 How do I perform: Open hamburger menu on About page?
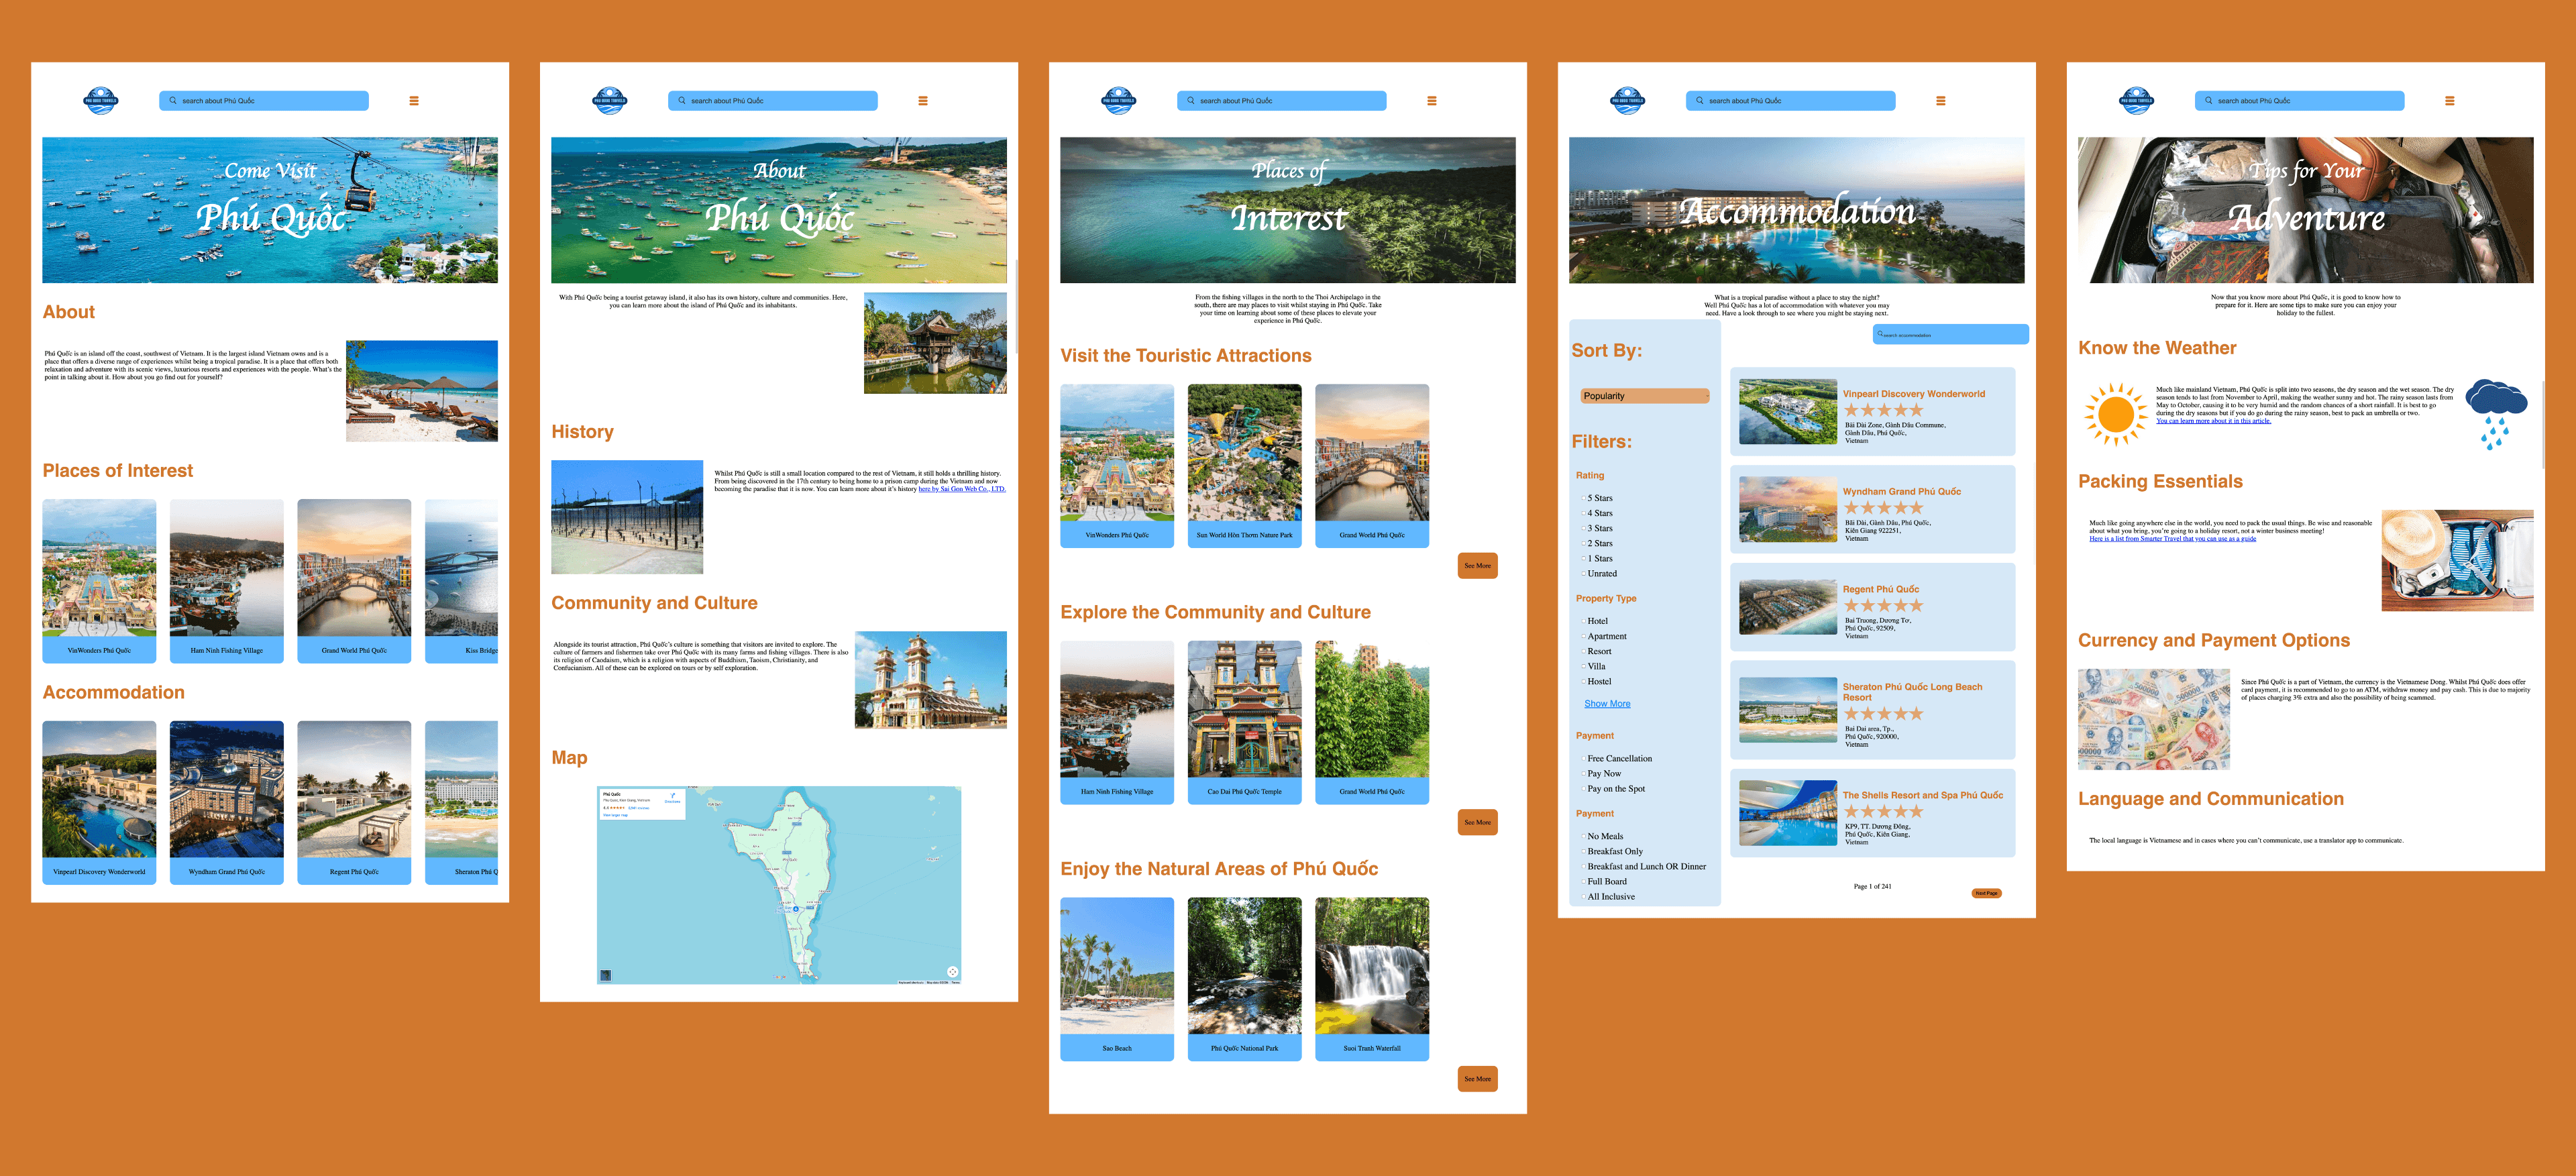click(922, 101)
